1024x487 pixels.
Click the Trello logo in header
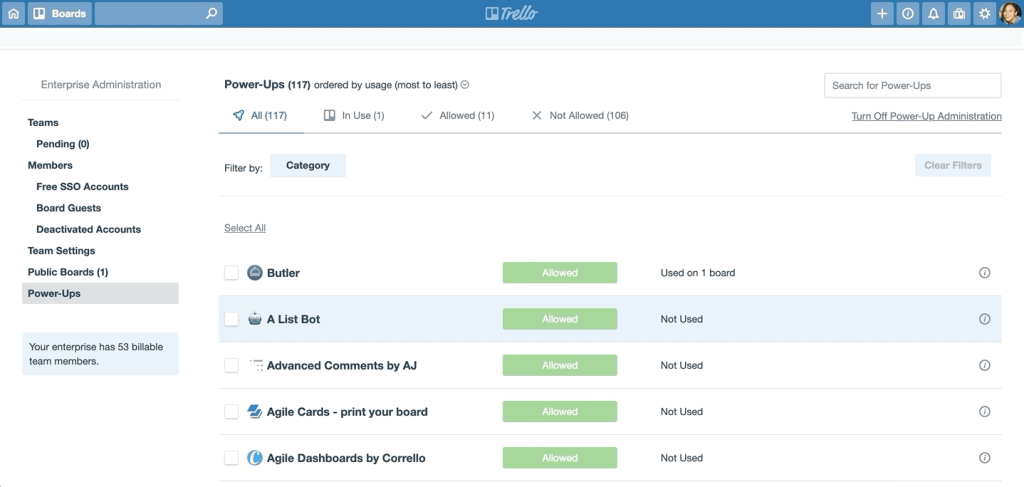point(512,14)
